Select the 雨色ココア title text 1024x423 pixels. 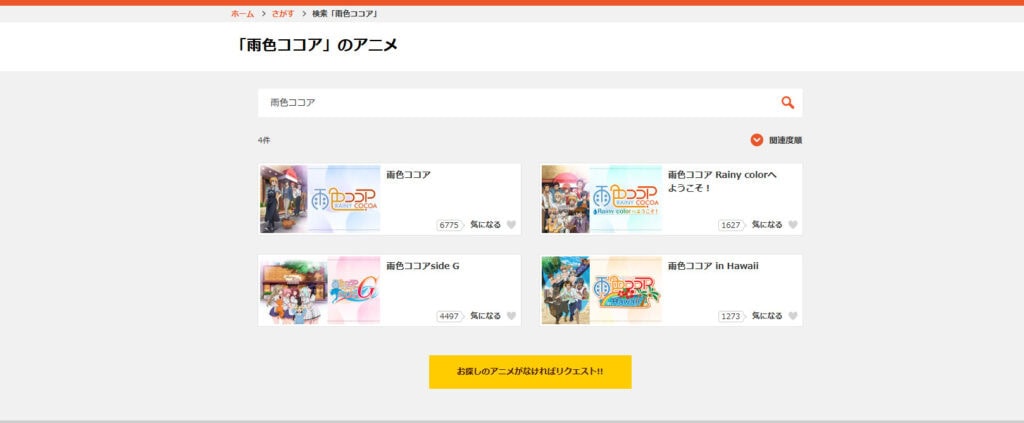[409, 175]
